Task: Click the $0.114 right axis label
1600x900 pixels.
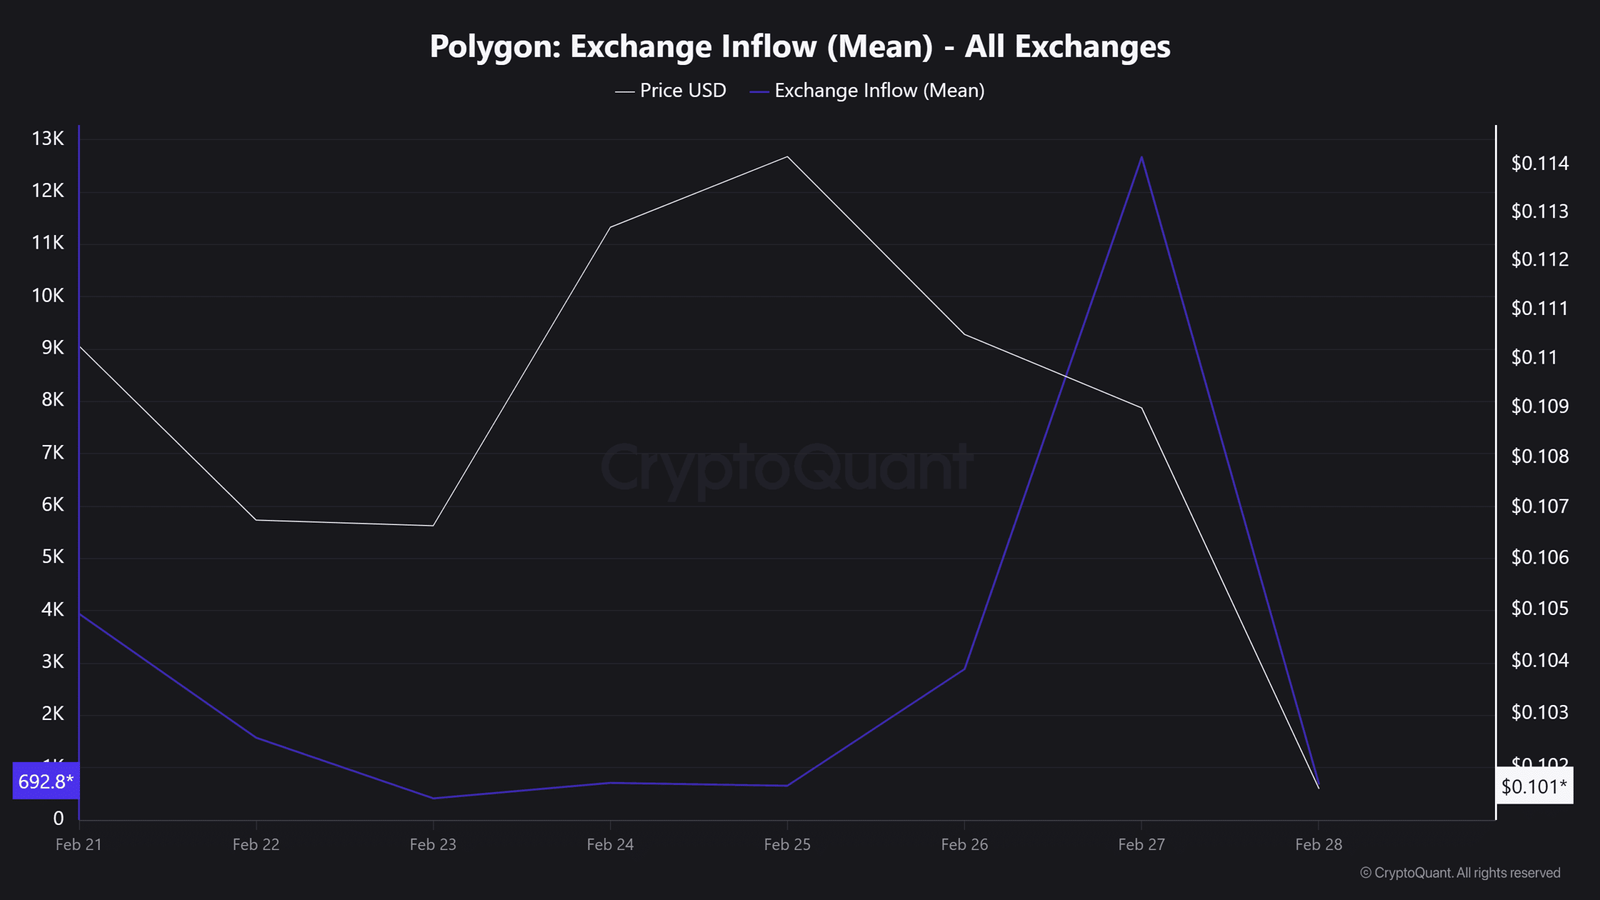Action: click(x=1540, y=164)
